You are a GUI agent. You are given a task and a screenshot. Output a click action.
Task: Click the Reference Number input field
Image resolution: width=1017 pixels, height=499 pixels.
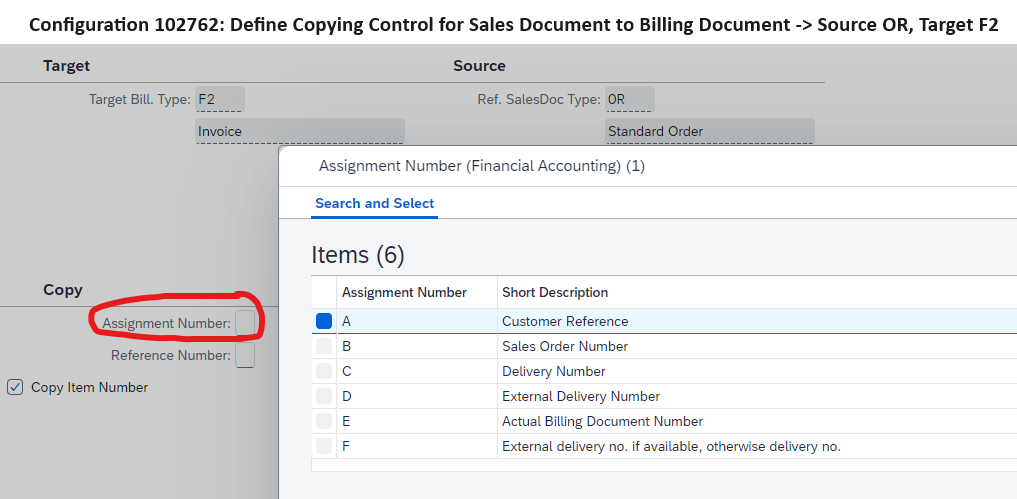point(245,355)
